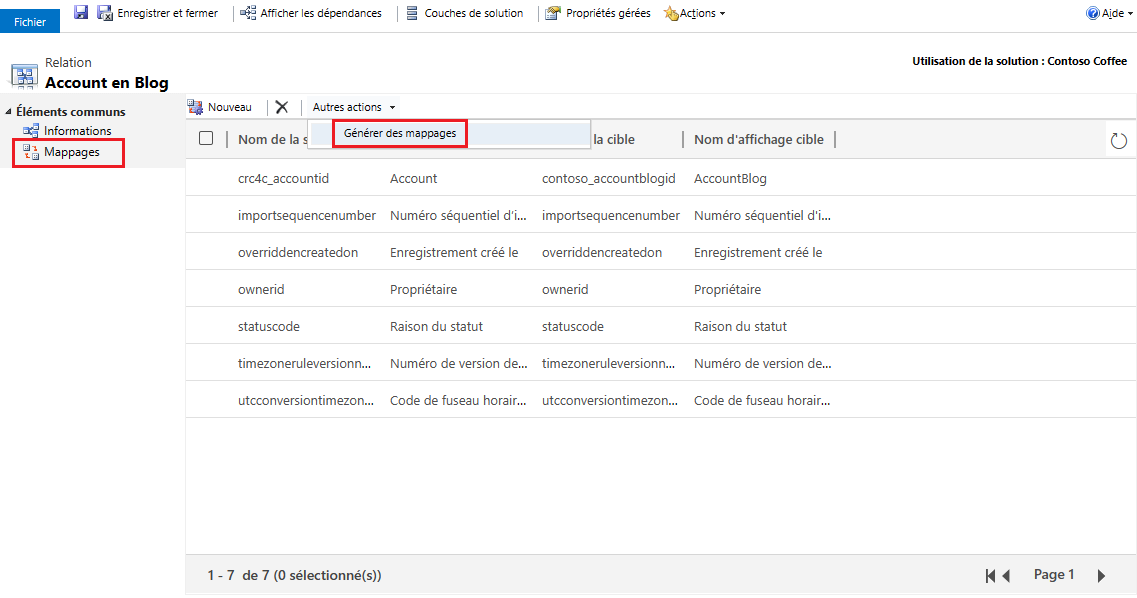Click the Couches de solution icon

click(x=412, y=13)
